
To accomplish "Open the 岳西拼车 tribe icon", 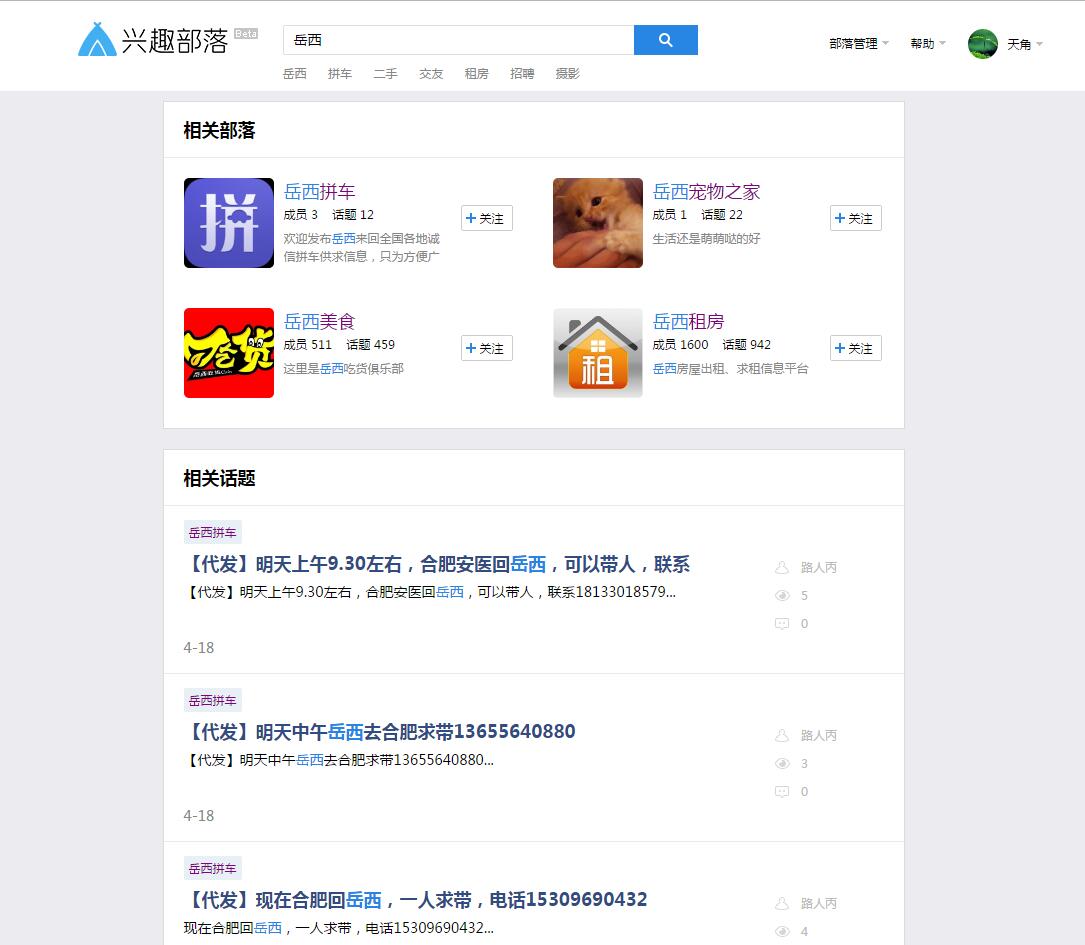I will tap(229, 223).
